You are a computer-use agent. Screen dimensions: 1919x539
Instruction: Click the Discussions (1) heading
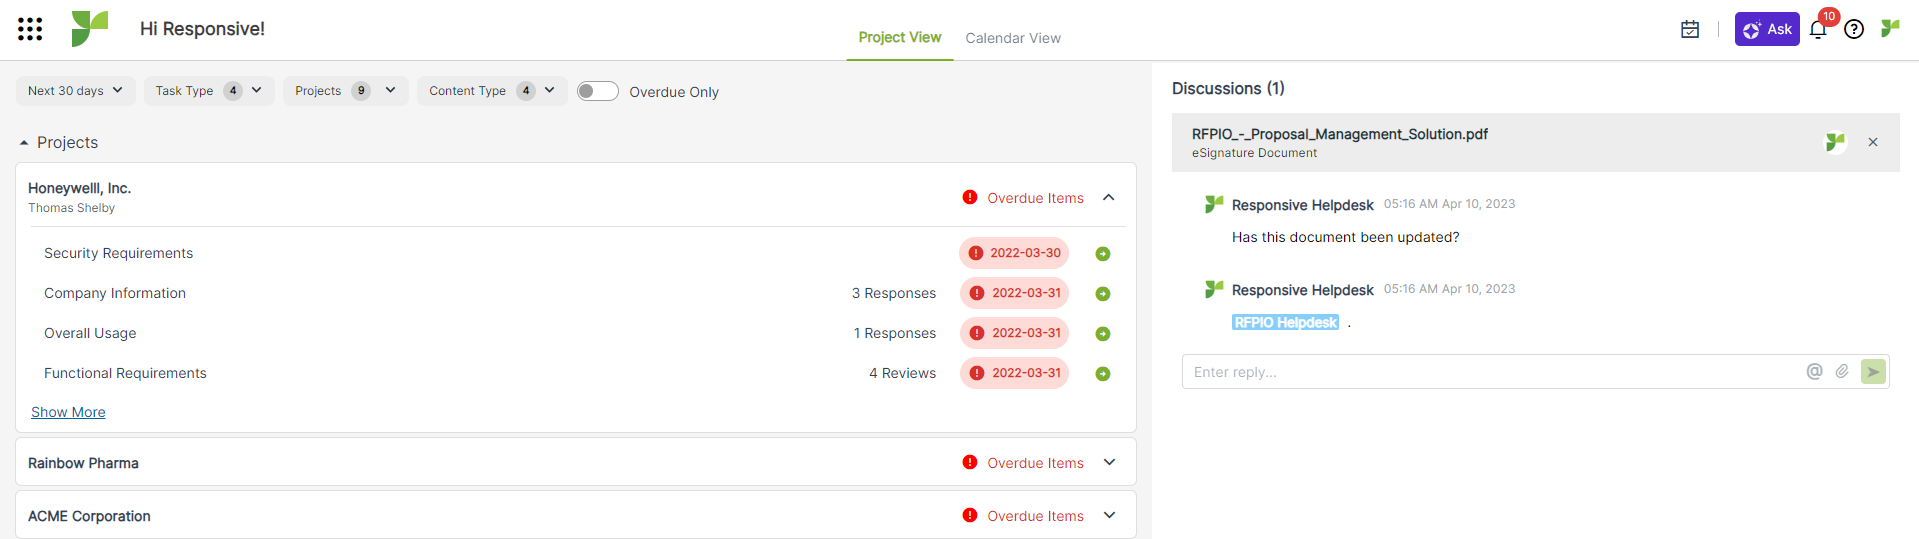1228,88
